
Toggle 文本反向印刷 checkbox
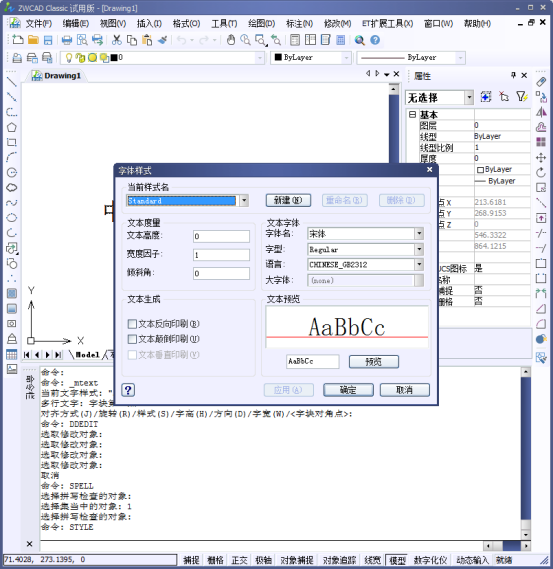click(132, 323)
